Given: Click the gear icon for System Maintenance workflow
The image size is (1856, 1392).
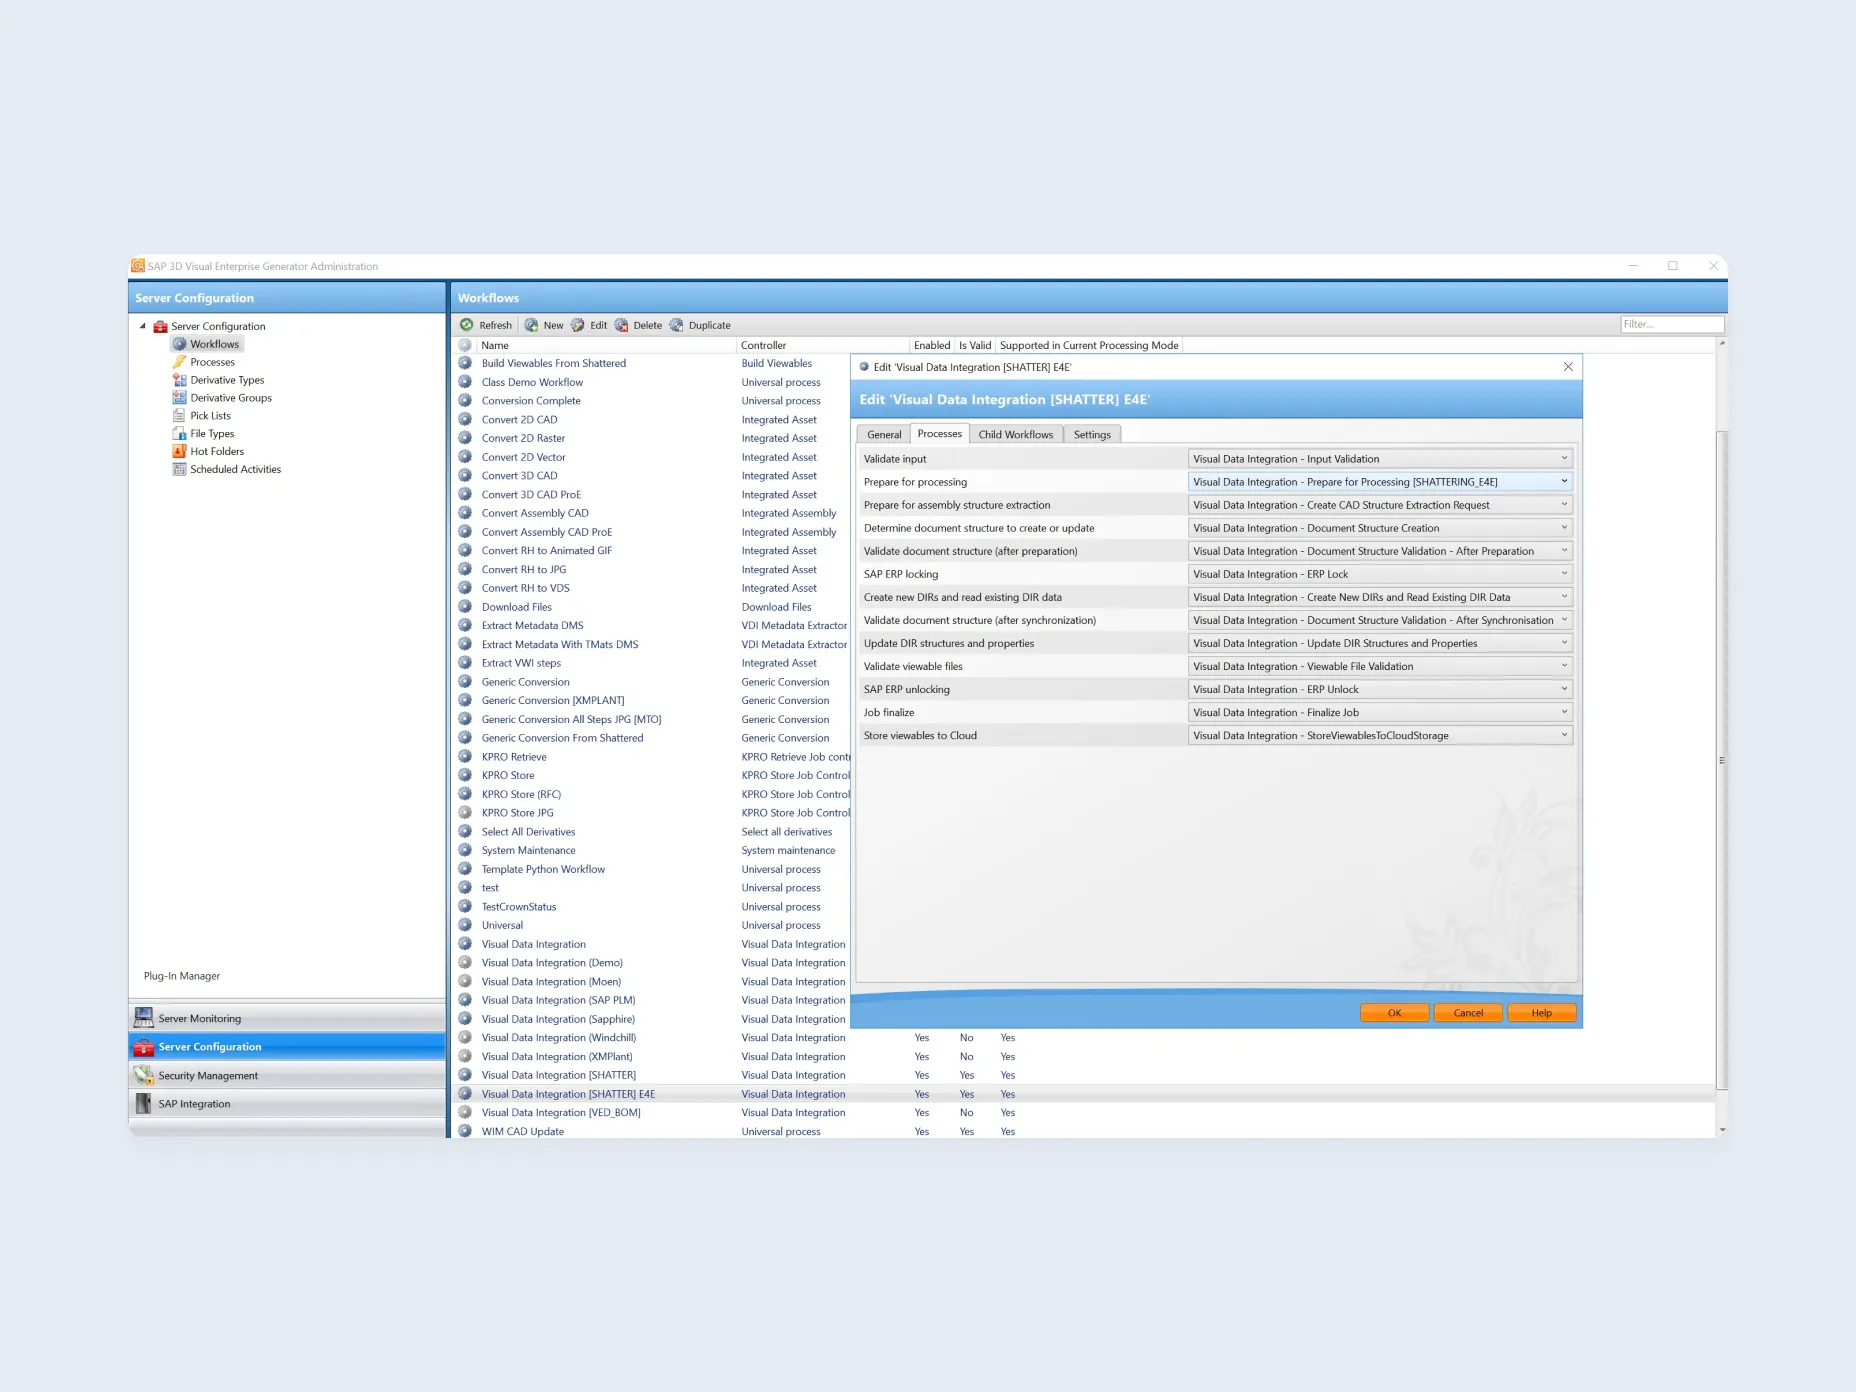Looking at the screenshot, I should [465, 850].
